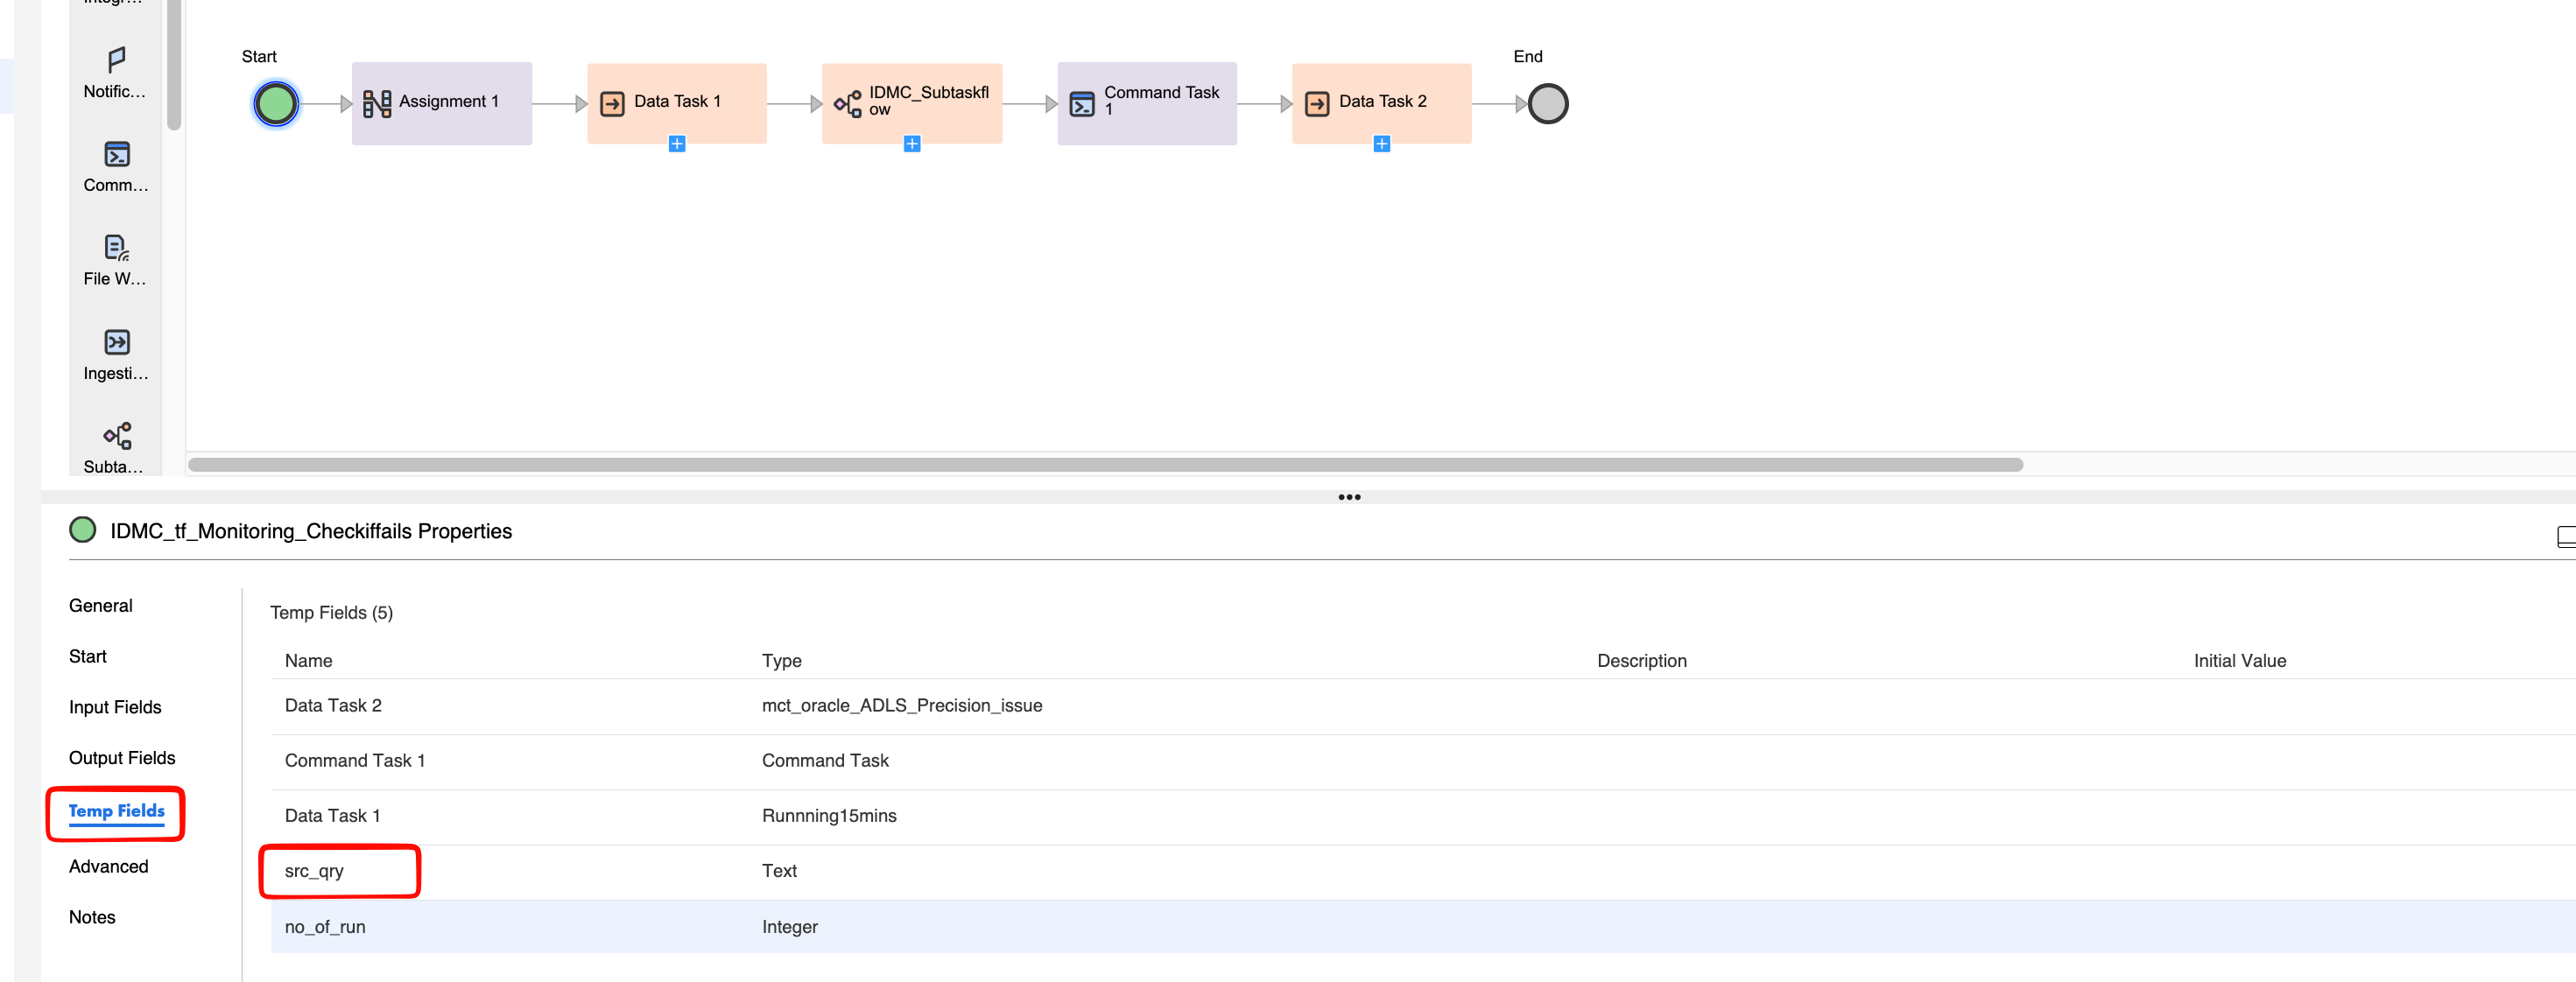This screenshot has width=2576, height=982.
Task: Click the mct_oracle_ADLS_Precision_issue type cell
Action: tap(901, 705)
